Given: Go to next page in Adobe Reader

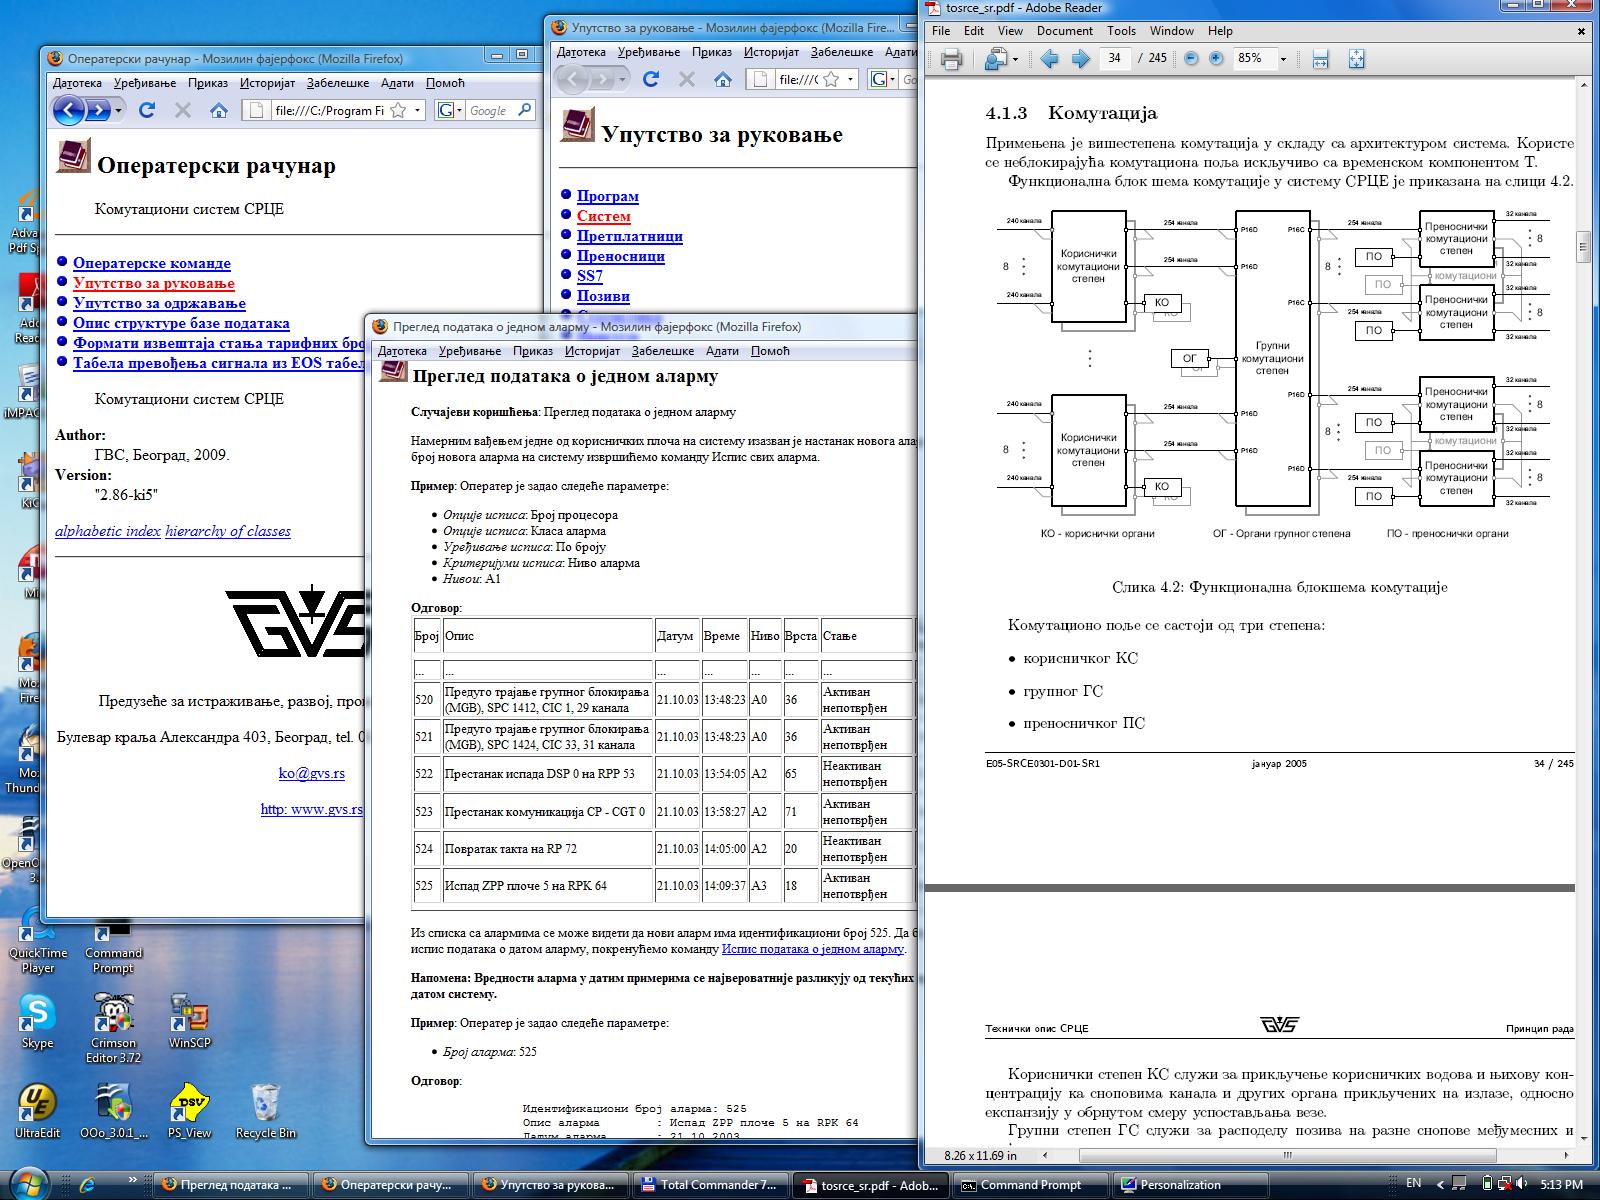Looking at the screenshot, I should tap(1080, 59).
